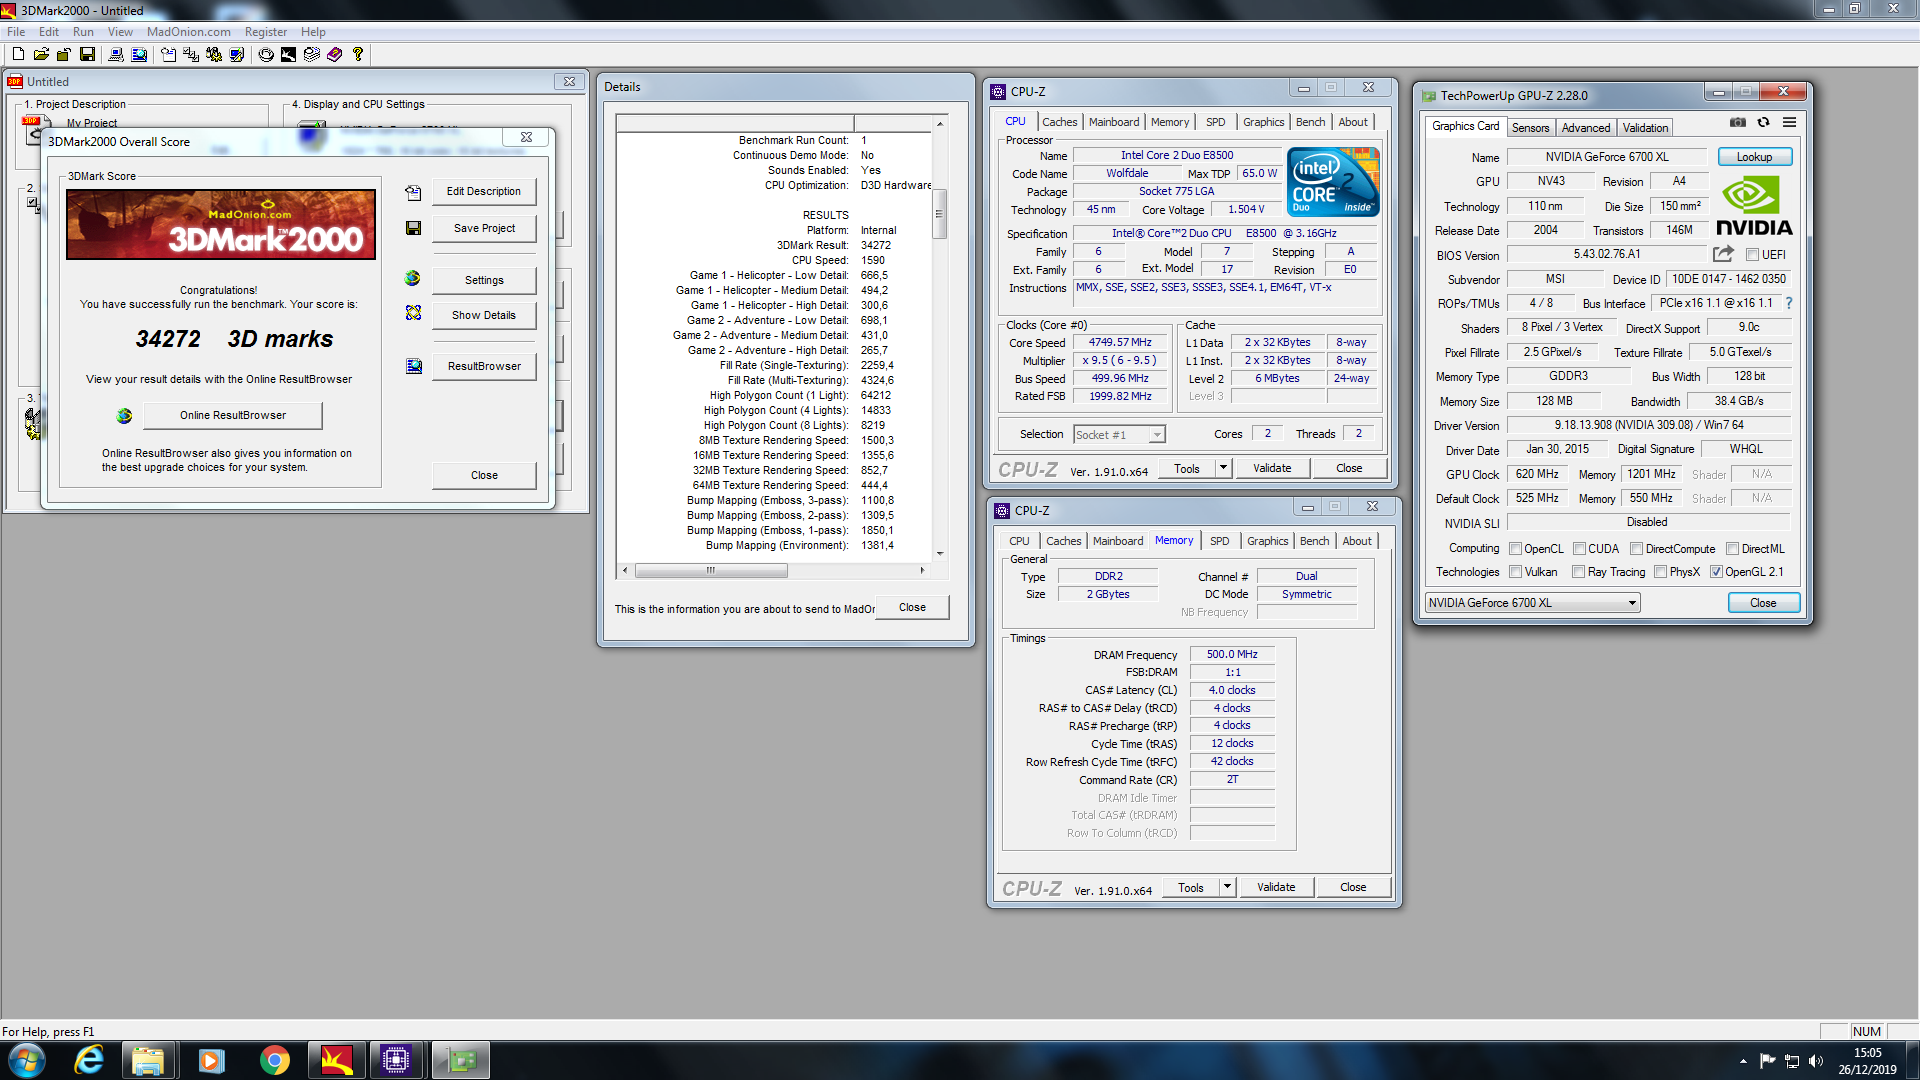Image resolution: width=1920 pixels, height=1080 pixels.
Task: Click the GPU-Z refresh icon
Action: tap(1763, 122)
